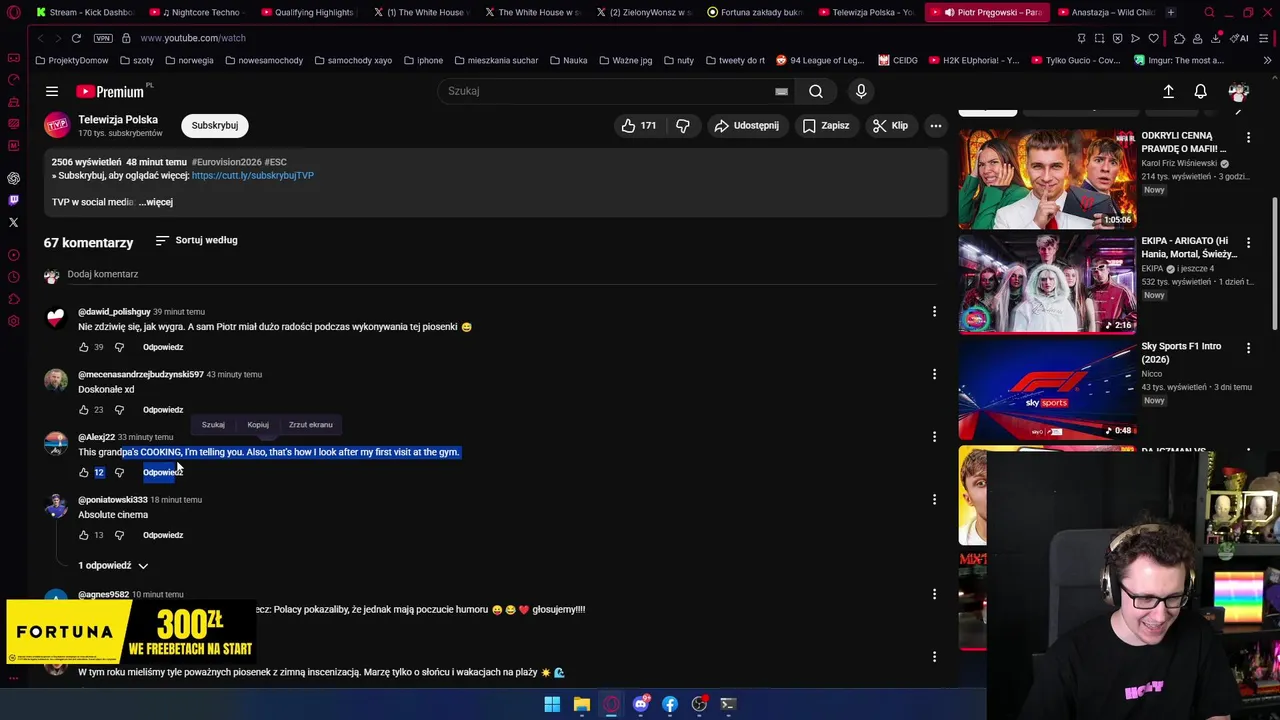1280x720 pixels.
Task: Click the Klip button
Action: (890, 125)
